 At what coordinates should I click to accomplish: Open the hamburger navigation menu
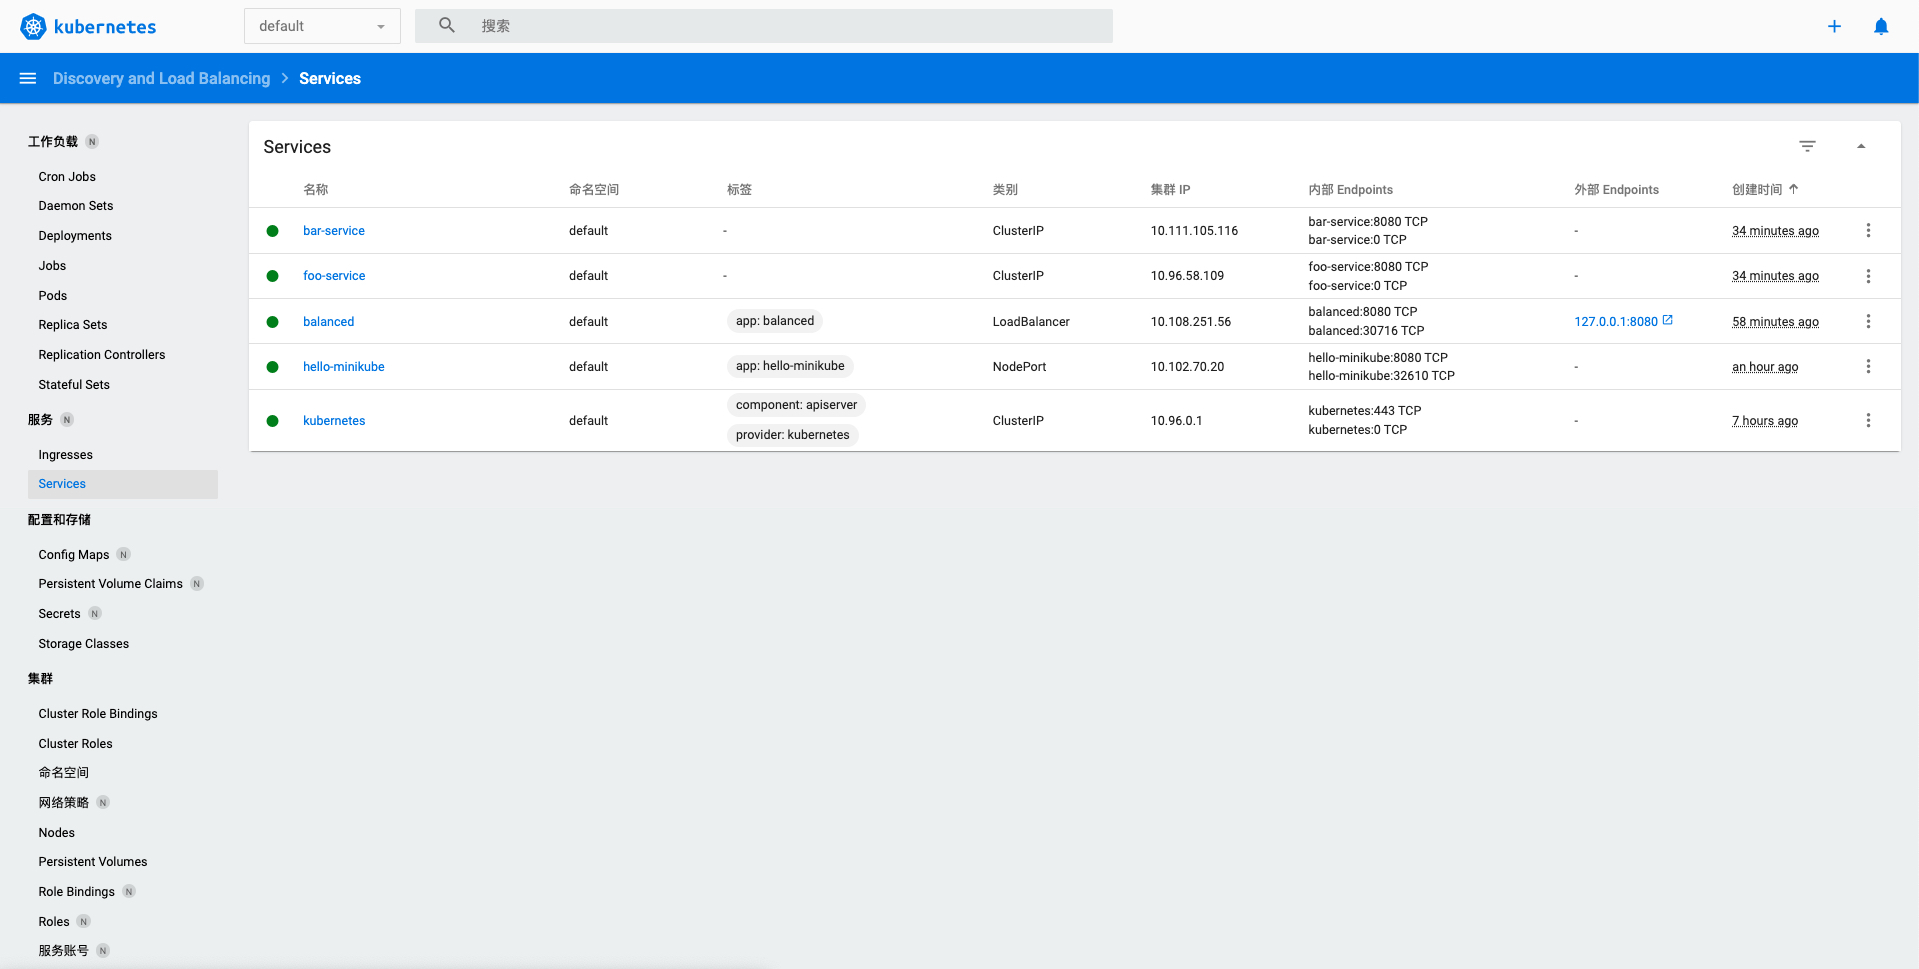coord(28,78)
